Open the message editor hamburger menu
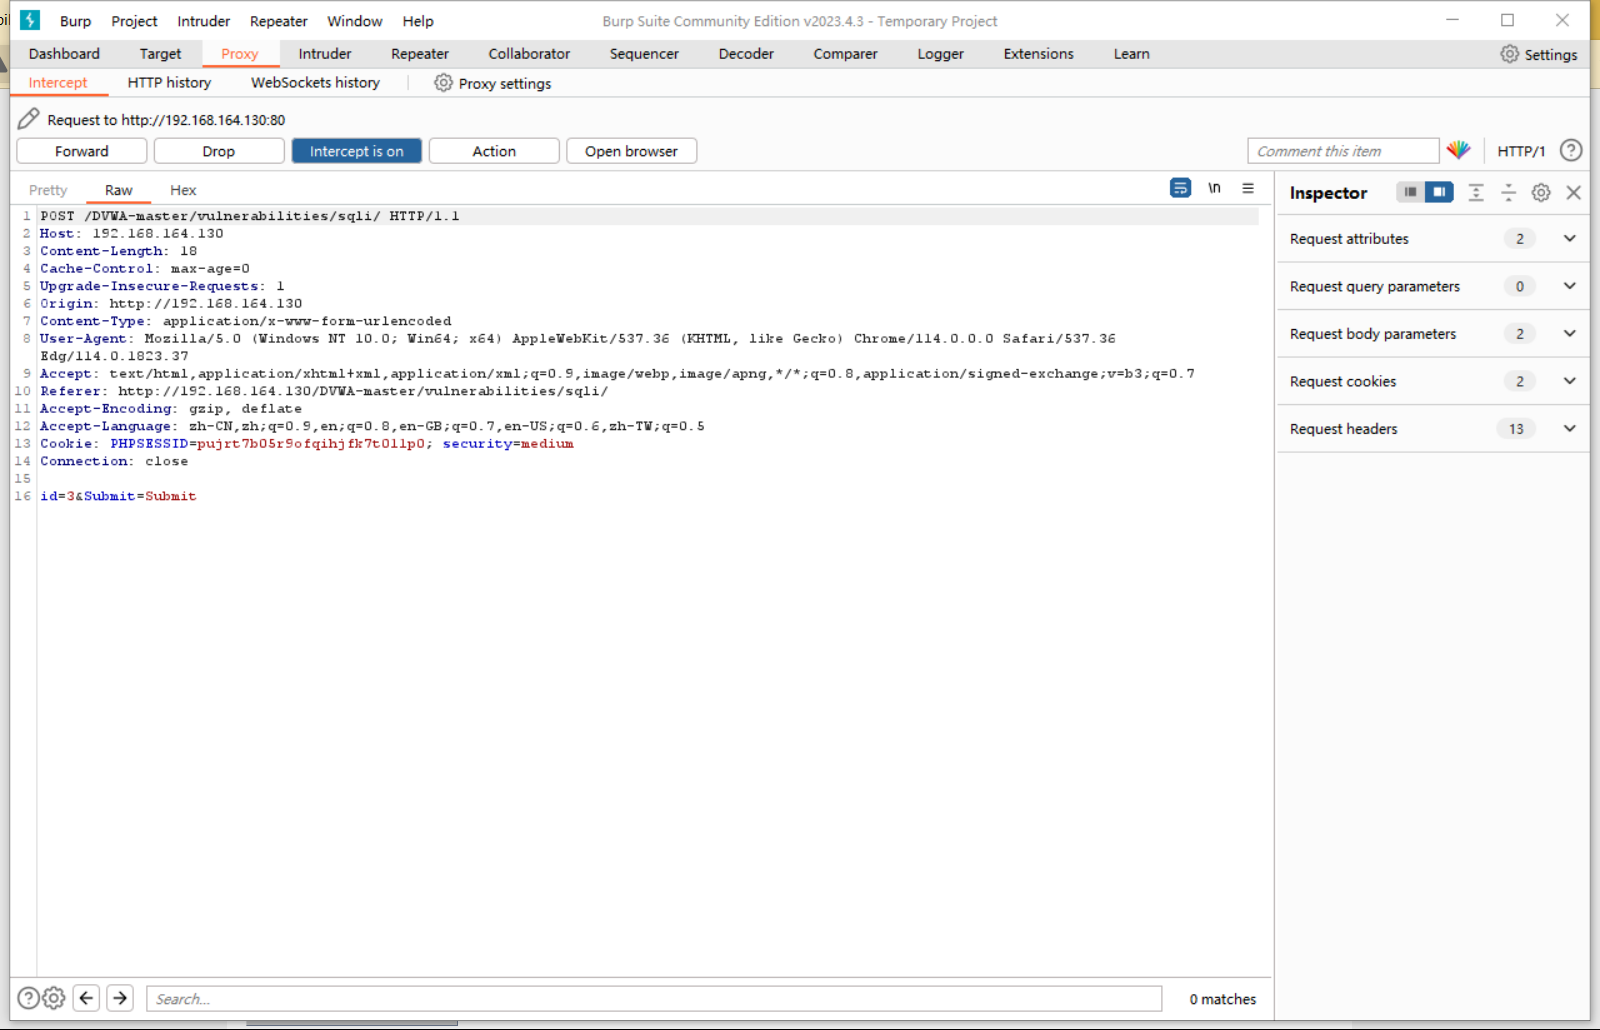 click(1248, 188)
